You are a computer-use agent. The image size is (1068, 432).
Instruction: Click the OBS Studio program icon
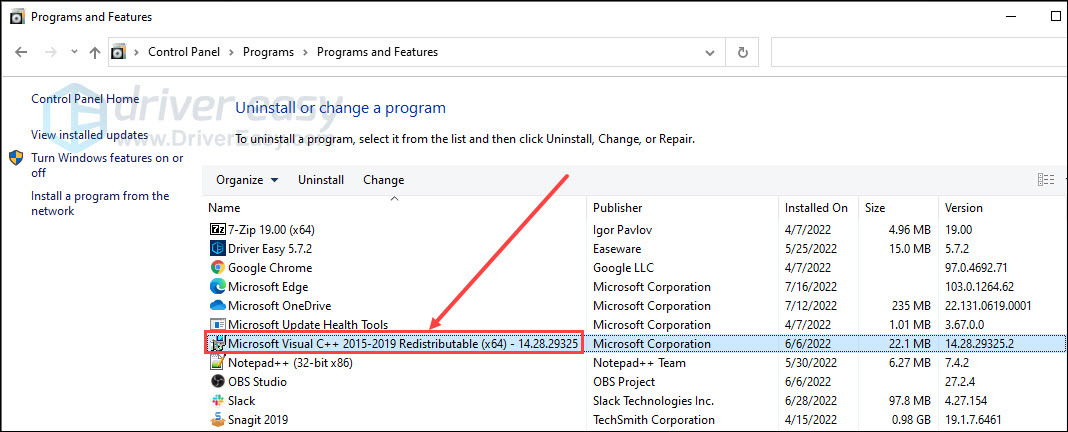[x=218, y=382]
